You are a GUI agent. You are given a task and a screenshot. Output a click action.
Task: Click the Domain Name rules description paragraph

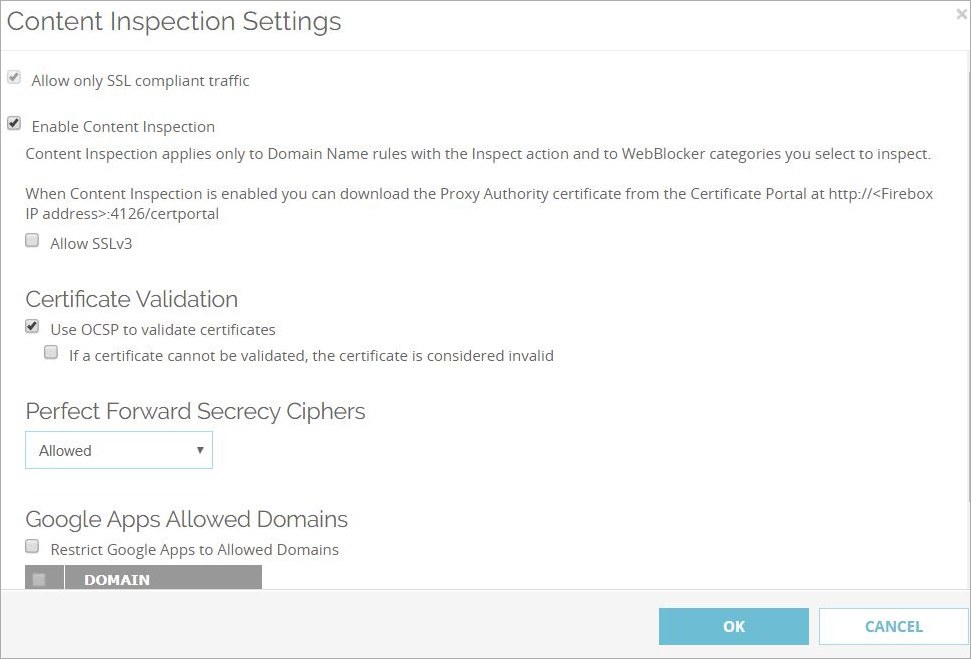[478, 154]
